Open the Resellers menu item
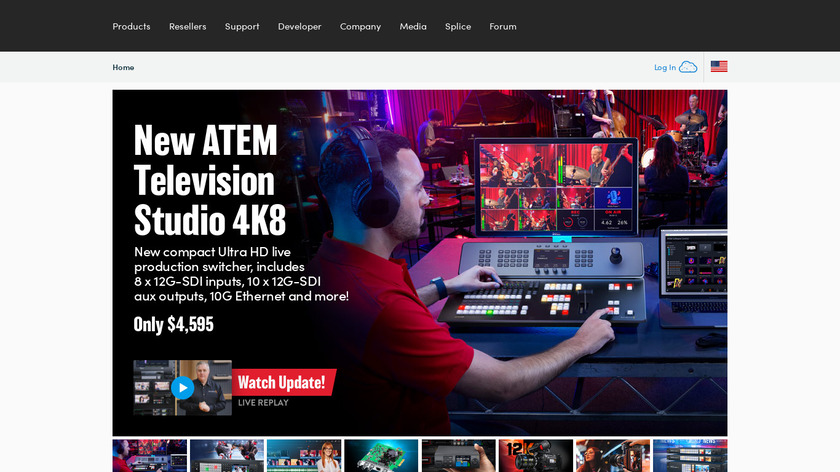The width and height of the screenshot is (840, 472). pos(188,26)
